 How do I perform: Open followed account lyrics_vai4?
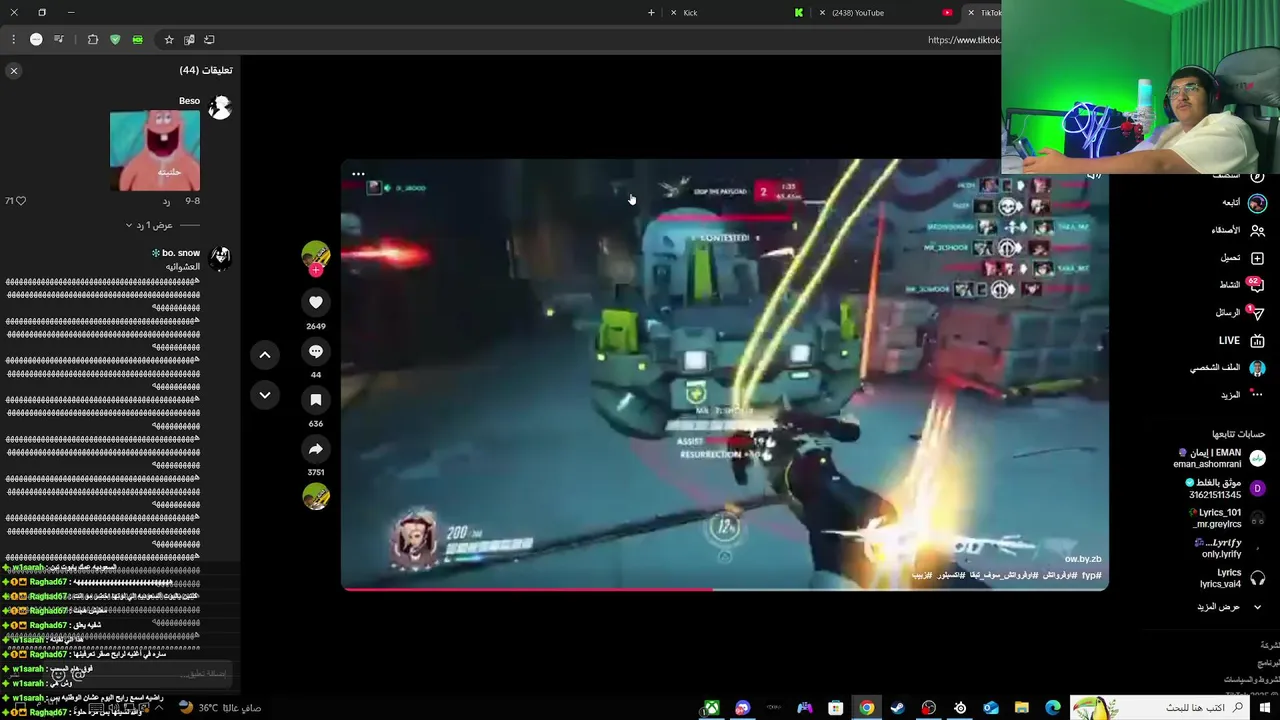coord(1234,578)
